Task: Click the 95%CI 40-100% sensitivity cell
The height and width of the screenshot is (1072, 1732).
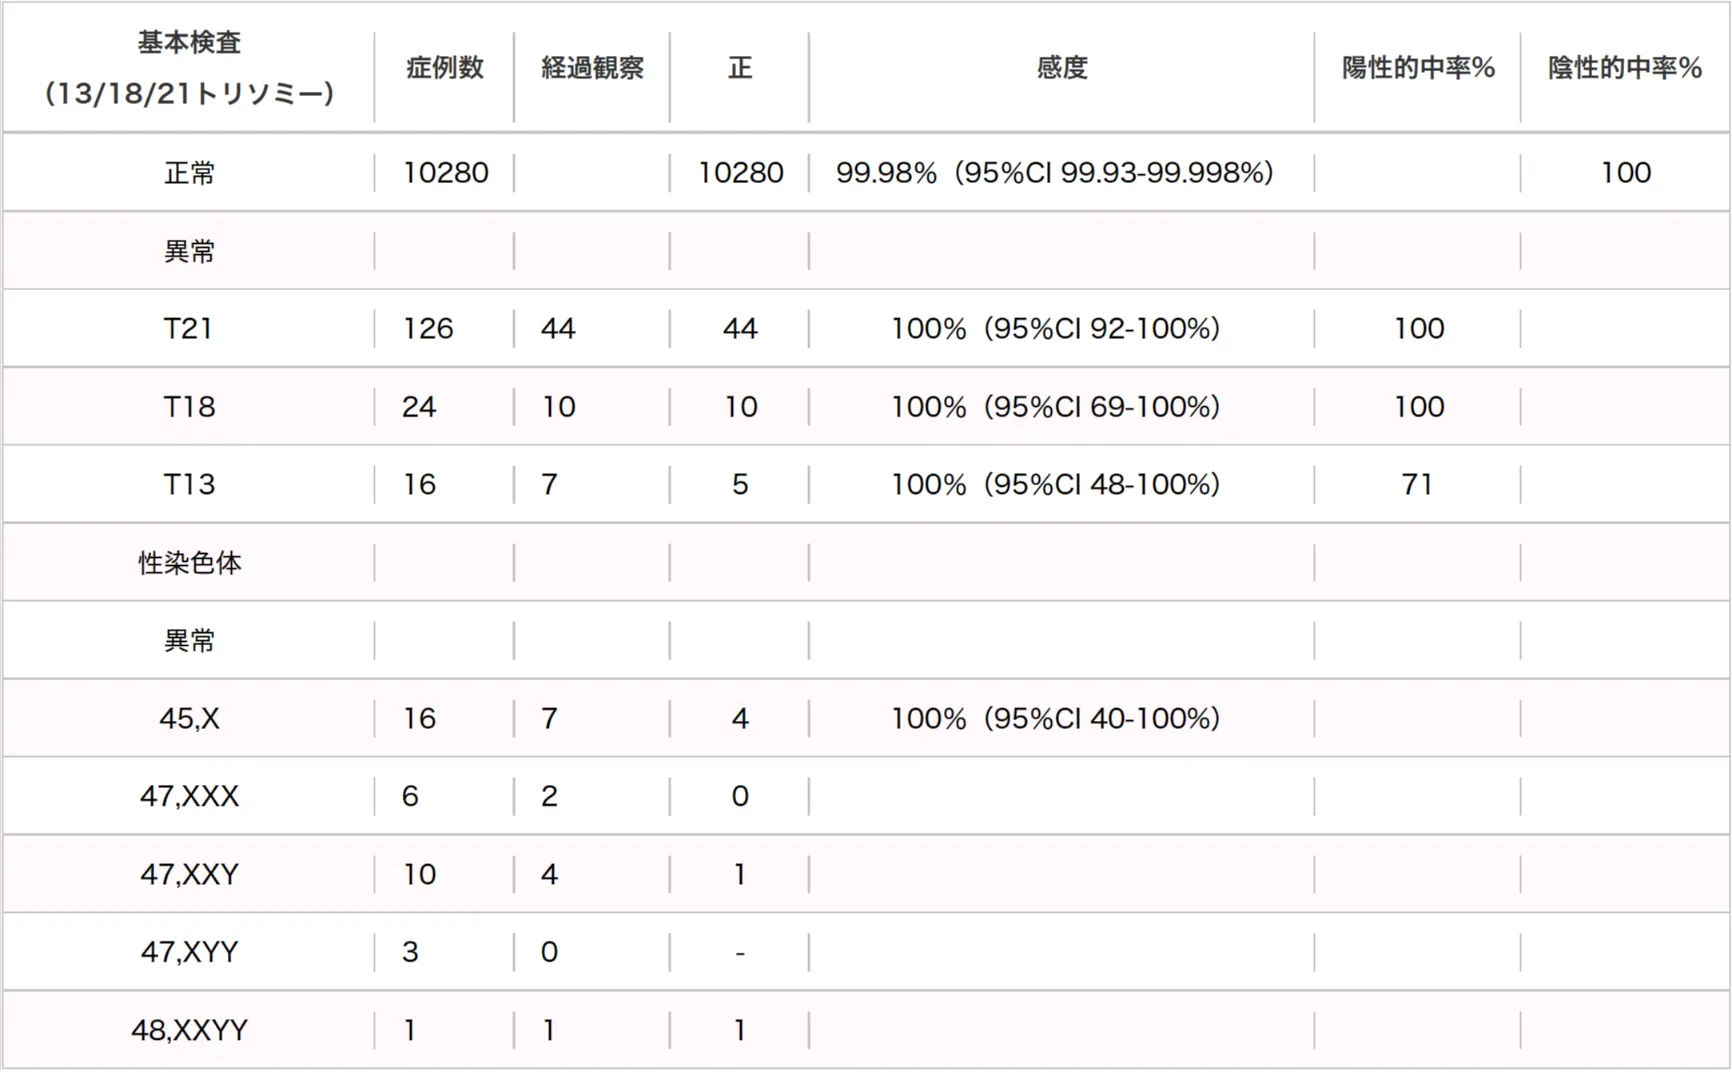Action: [1055, 719]
